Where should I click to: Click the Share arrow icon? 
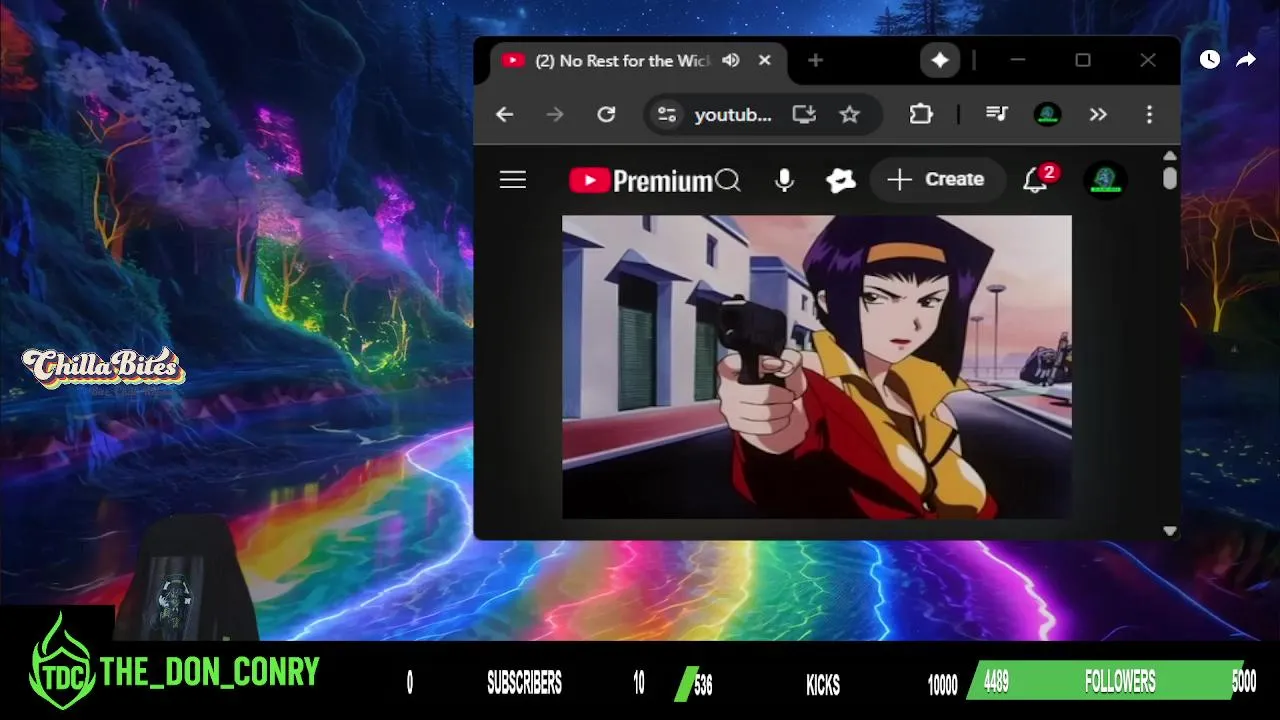click(1246, 60)
